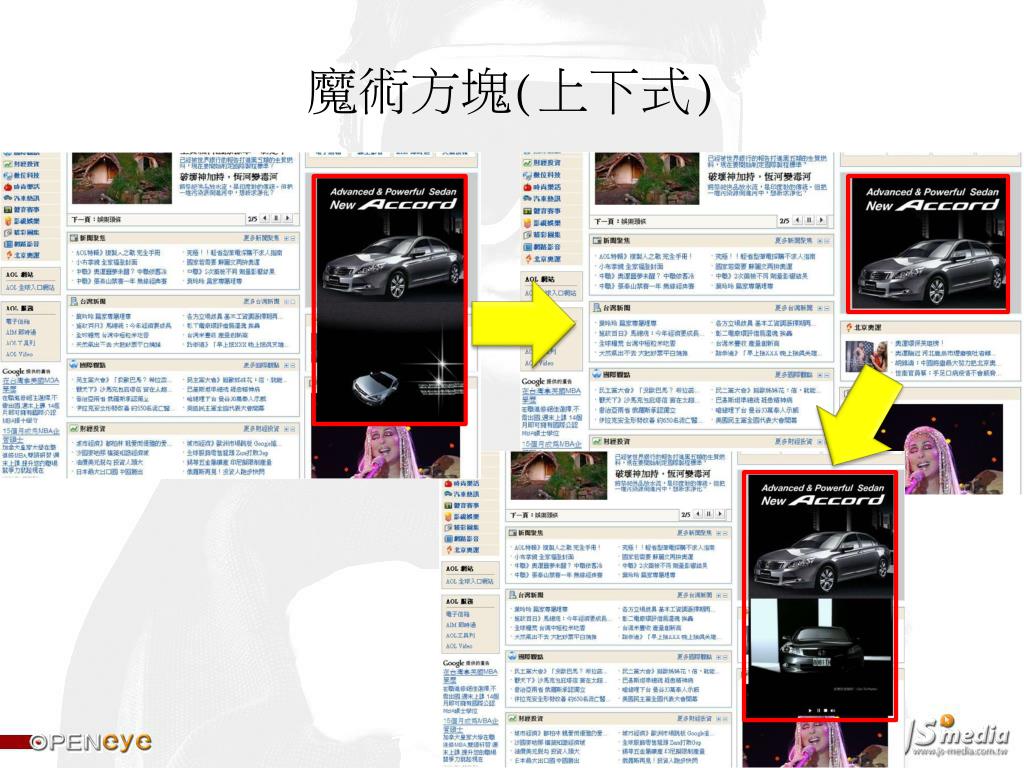The height and width of the screenshot is (768, 1024).
Task: Open headline 破壞神加持 恆河變毒河 in left screenshot
Action: pos(229,177)
